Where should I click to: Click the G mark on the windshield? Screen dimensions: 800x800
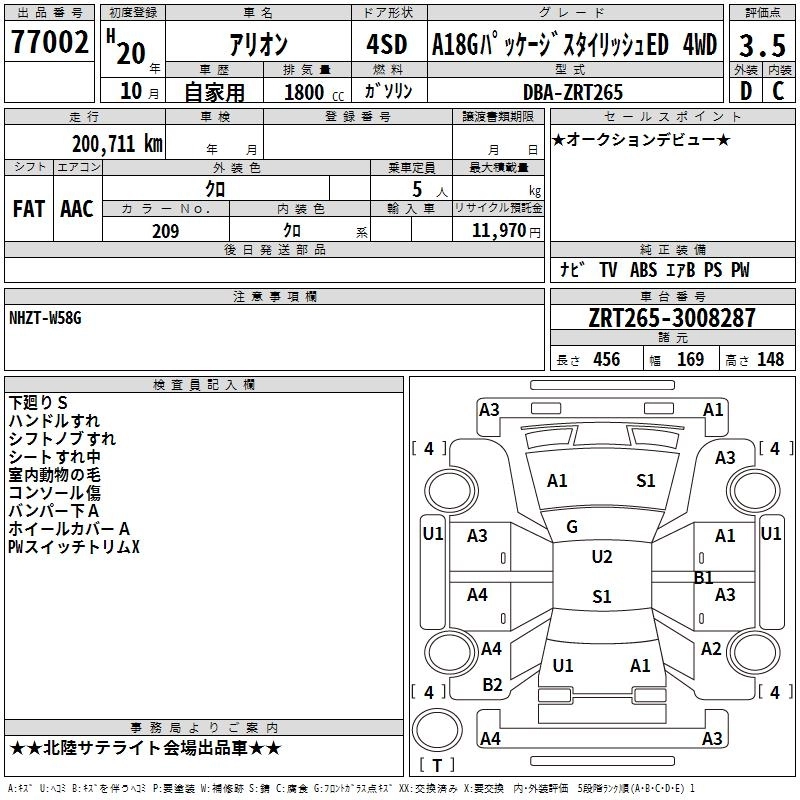coord(572,527)
